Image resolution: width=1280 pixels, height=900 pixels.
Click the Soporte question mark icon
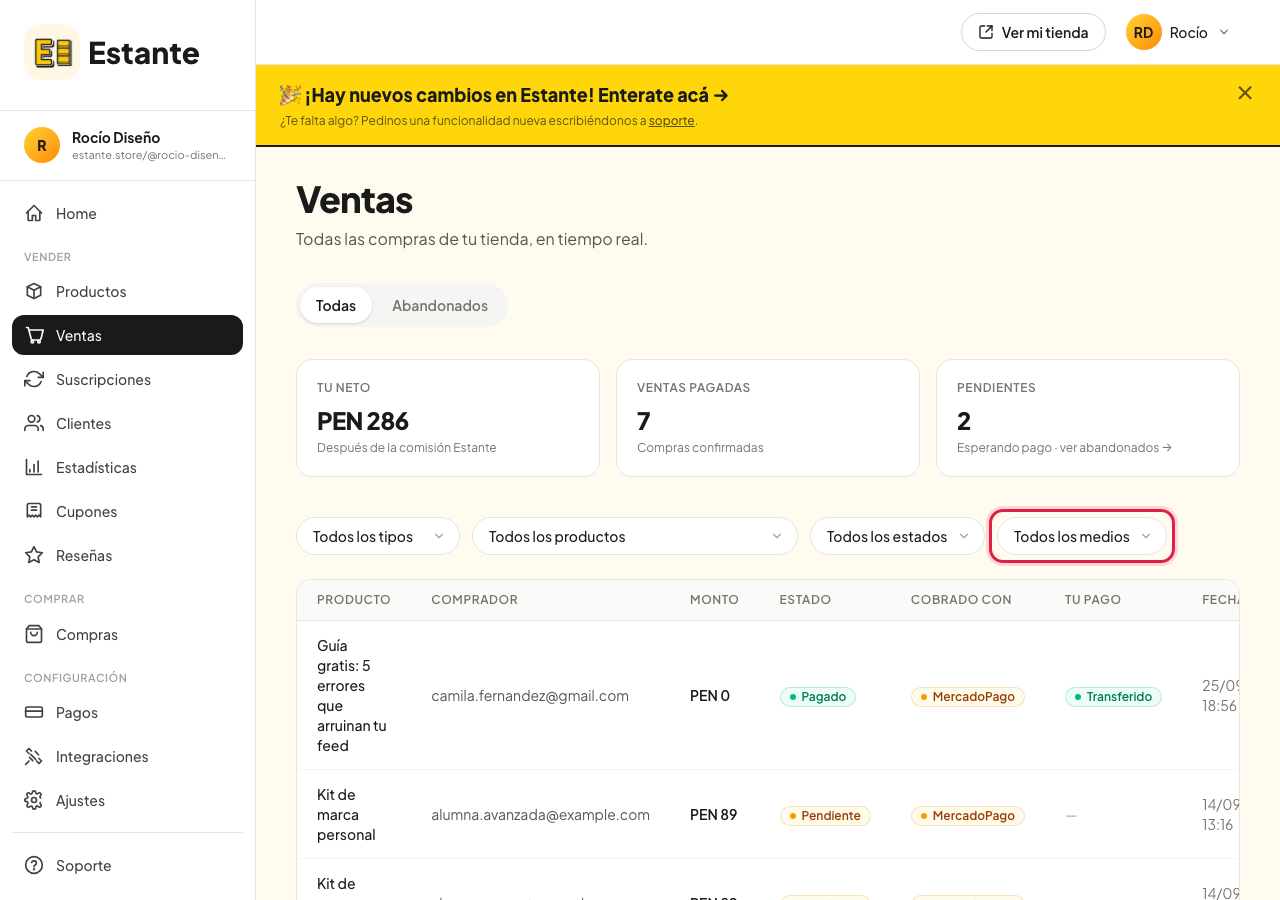pos(34,865)
